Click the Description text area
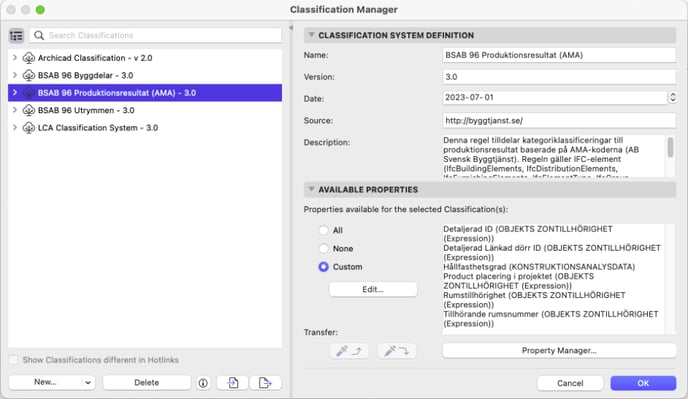Screen dimensions: 688x399 (x=555, y=156)
